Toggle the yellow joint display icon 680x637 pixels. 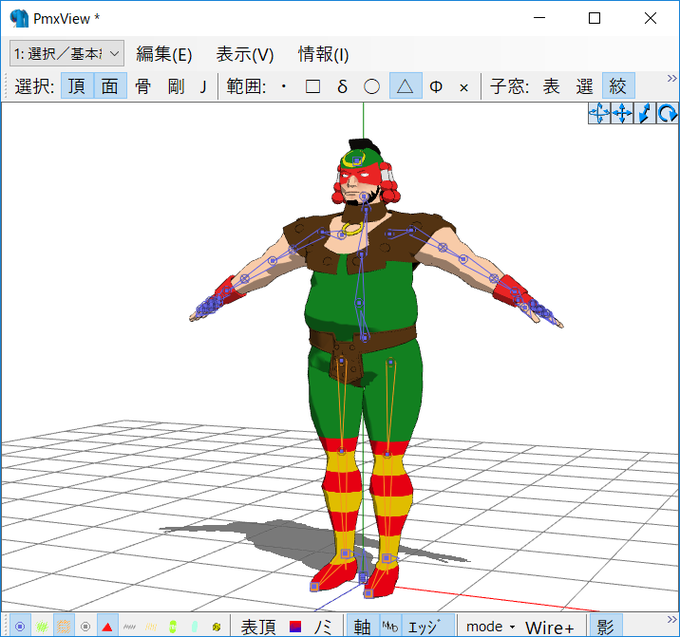tap(216, 626)
